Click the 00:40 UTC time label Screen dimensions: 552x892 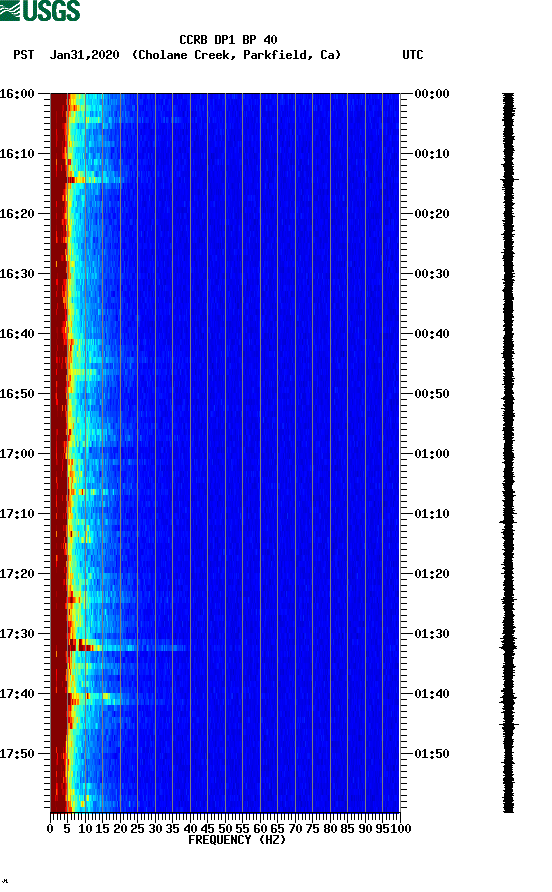pyautogui.click(x=432, y=334)
